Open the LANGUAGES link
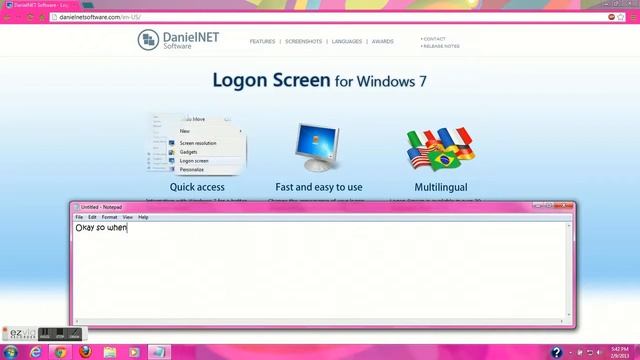The height and width of the screenshot is (360, 640). pos(347,42)
